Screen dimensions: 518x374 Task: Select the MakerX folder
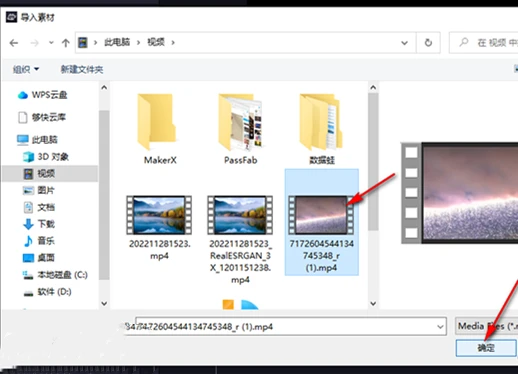(159, 129)
